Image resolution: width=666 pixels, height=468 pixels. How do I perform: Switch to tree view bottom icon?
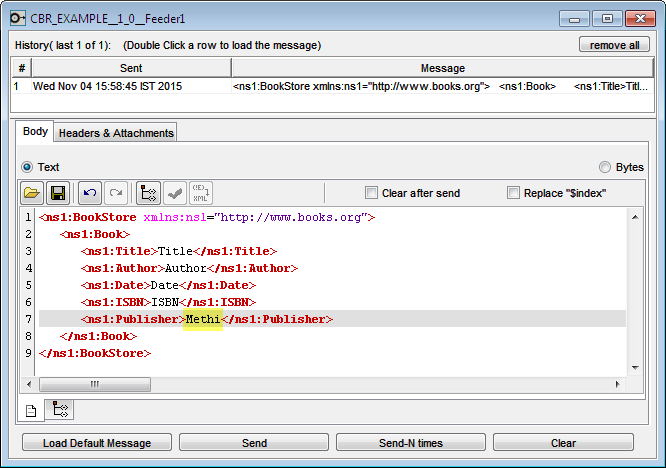(59, 409)
